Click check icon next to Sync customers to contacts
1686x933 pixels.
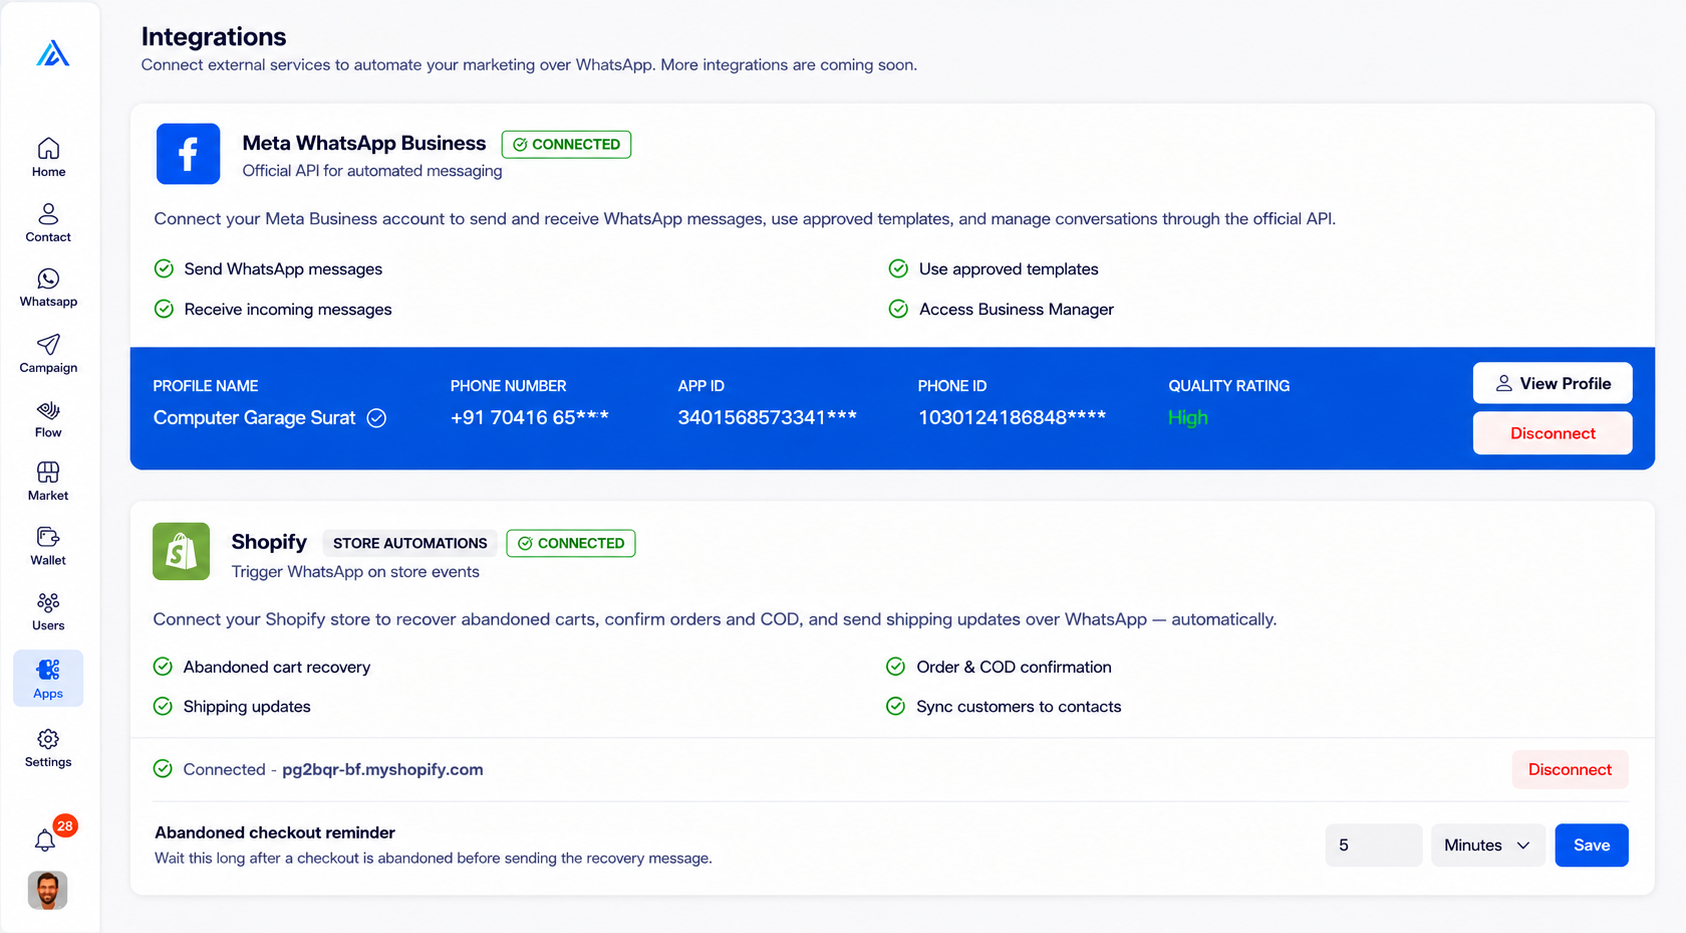896,707
